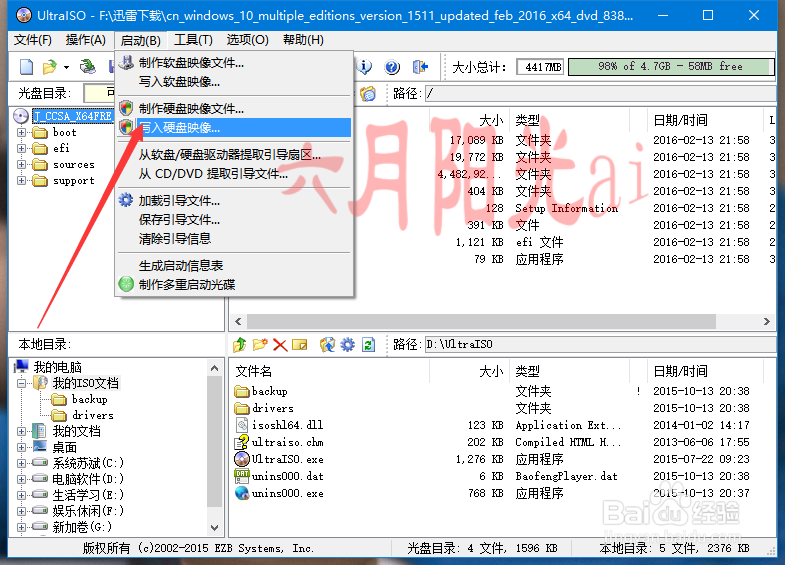This screenshot has width=785, height=565.
Task: Choose 制作硬盘映像文件 menu entry
Action: coord(234,109)
